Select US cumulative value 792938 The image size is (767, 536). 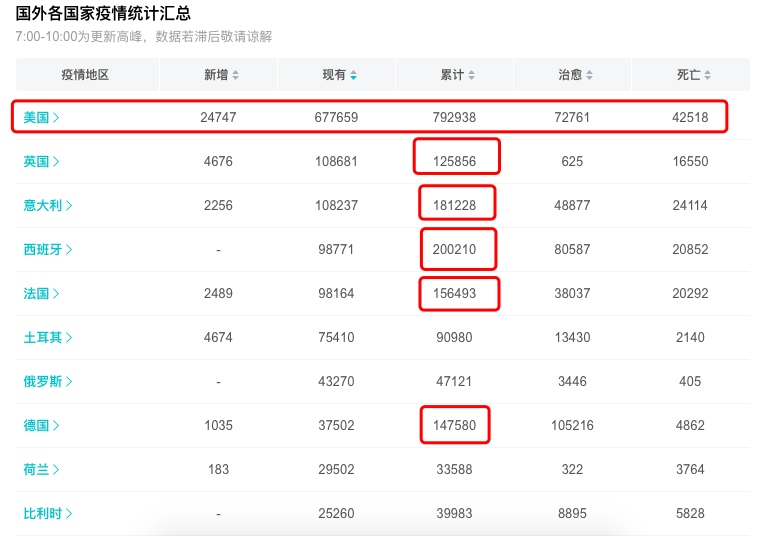pyautogui.click(x=454, y=117)
